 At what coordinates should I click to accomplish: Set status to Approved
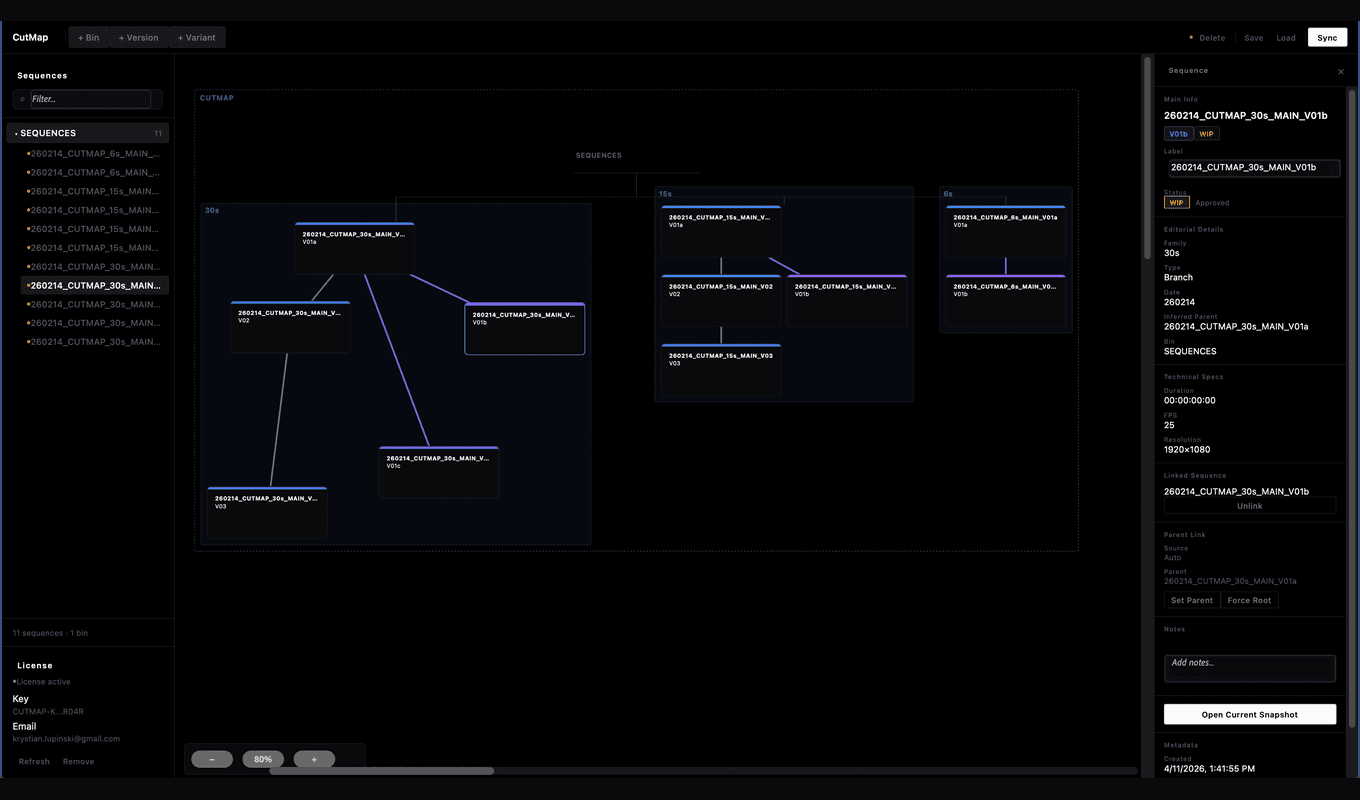coord(1212,203)
